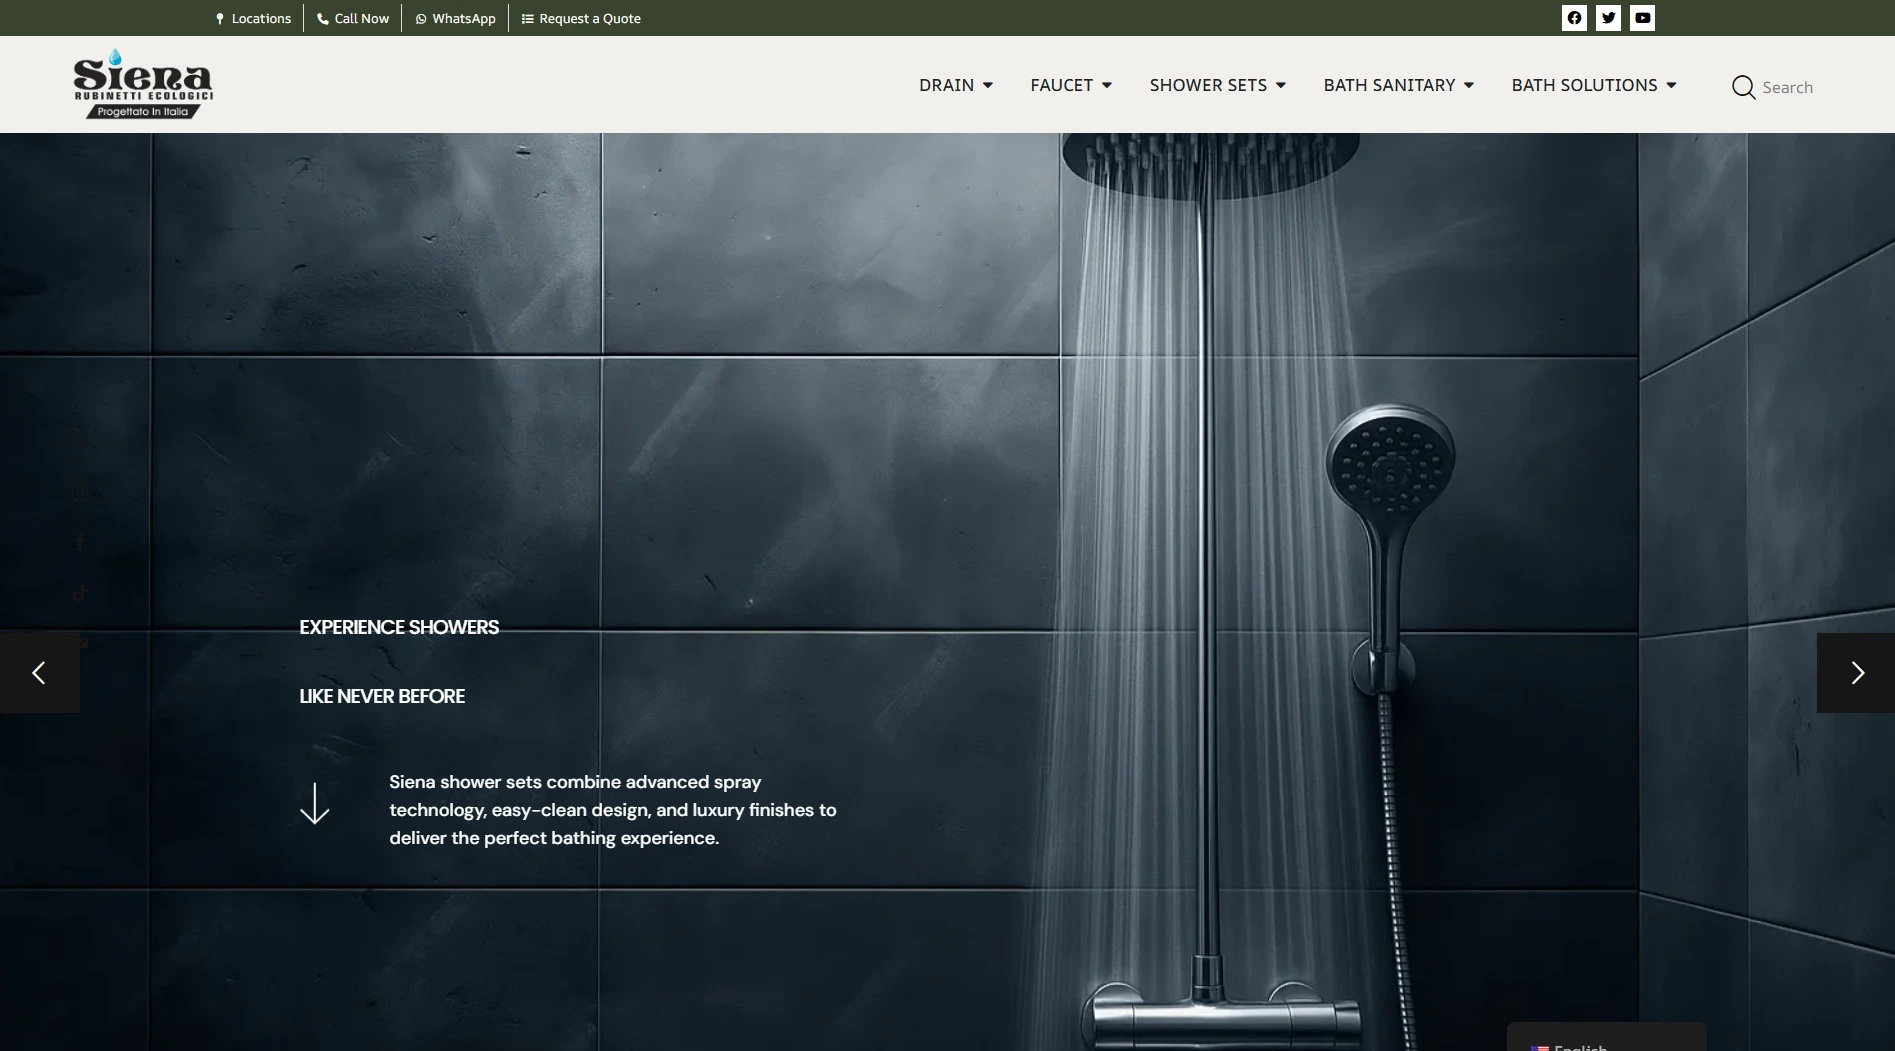Click the Twitter bird icon

pyautogui.click(x=1608, y=18)
